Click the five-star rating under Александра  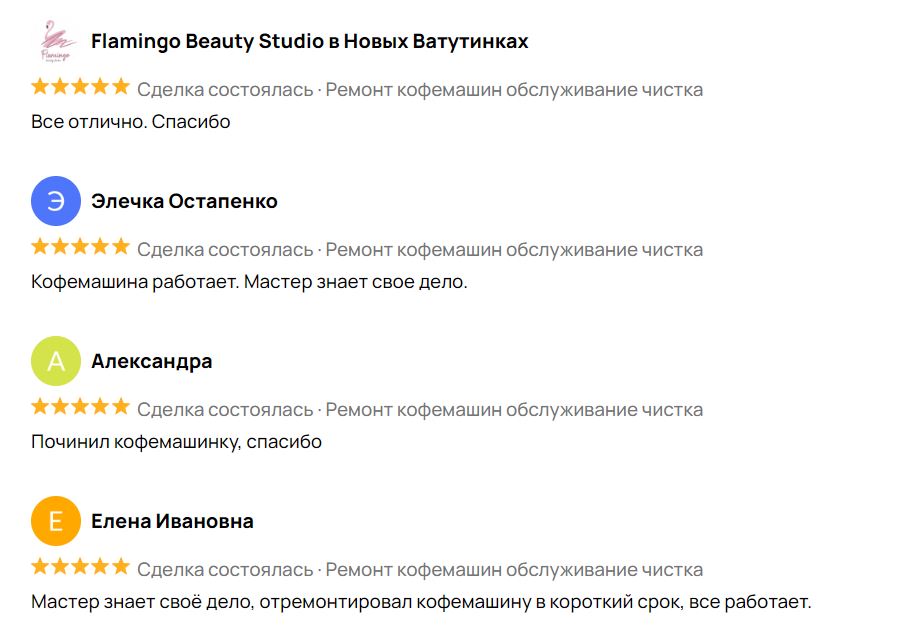coord(81,407)
